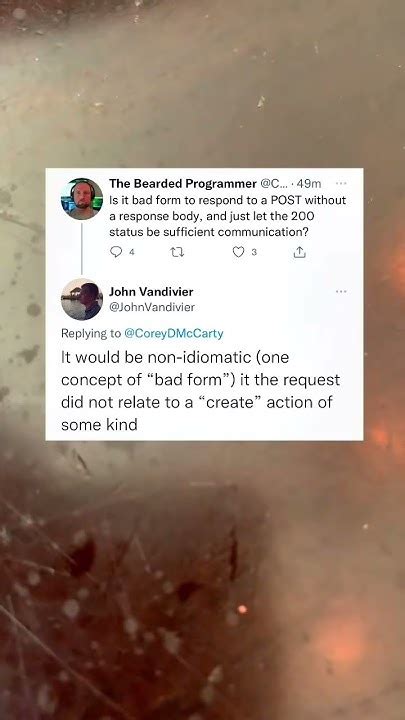Screen dimensions: 405x720
Task: Open more options on Bearded Programmer's tweet
Action: click(341, 183)
